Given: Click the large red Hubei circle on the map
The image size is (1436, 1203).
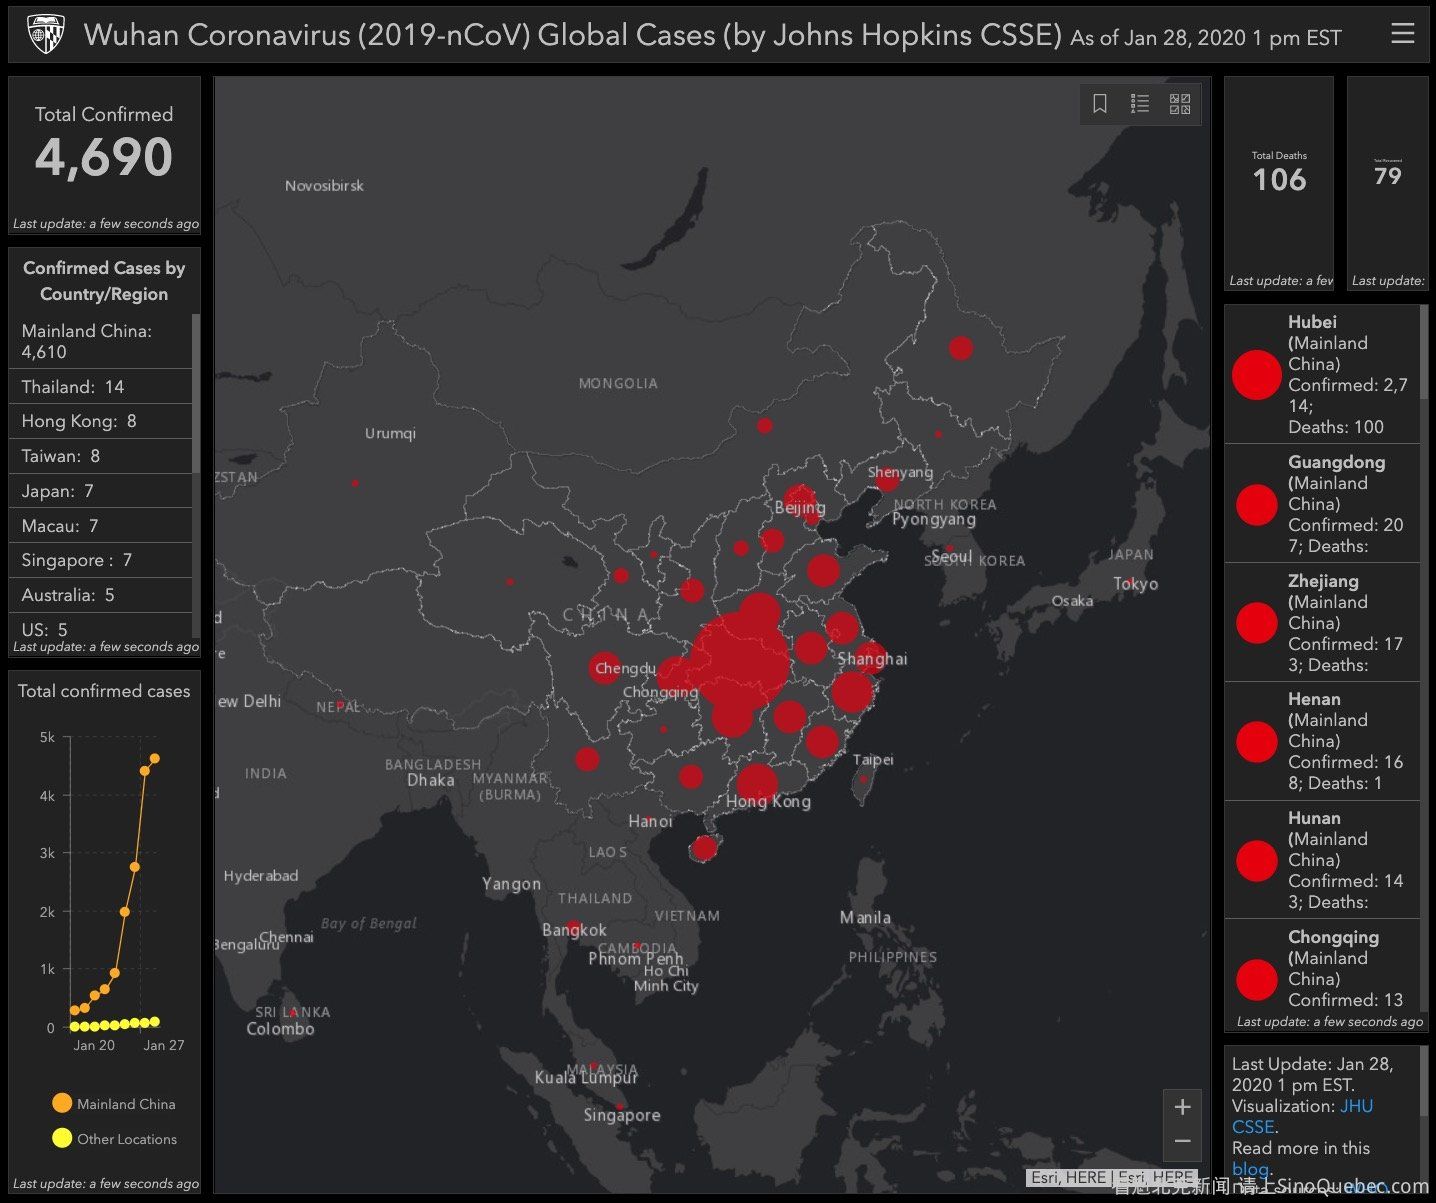Looking at the screenshot, I should pos(741,660).
